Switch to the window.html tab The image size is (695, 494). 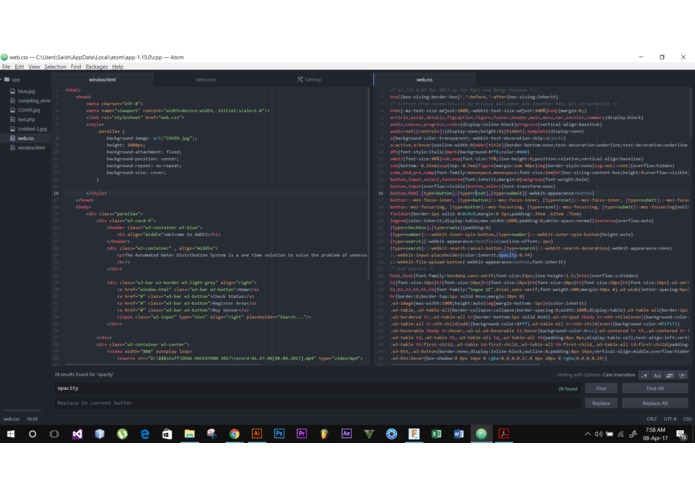click(102, 80)
